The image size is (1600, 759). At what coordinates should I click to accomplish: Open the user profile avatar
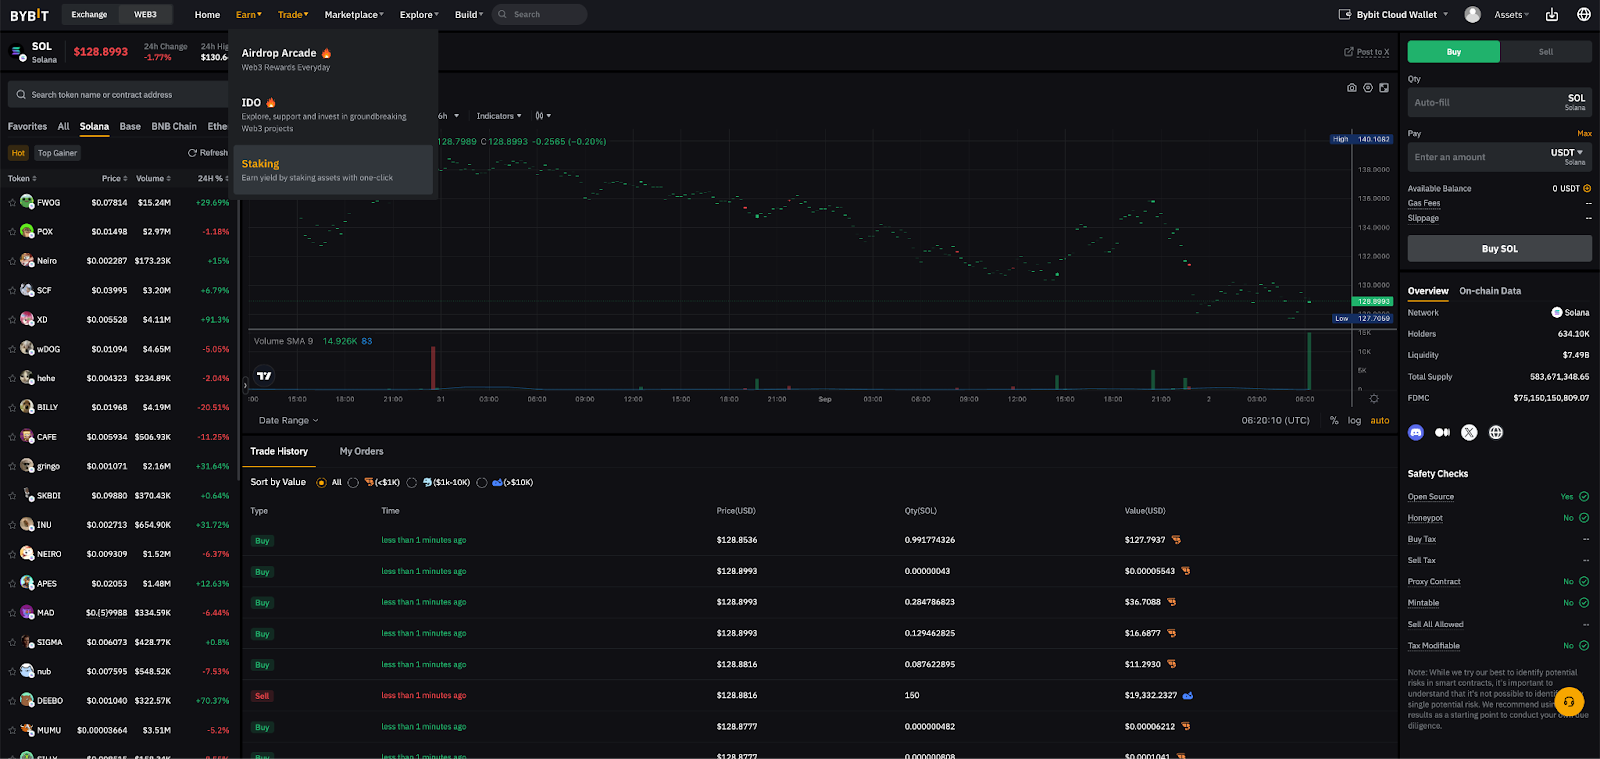pos(1472,14)
